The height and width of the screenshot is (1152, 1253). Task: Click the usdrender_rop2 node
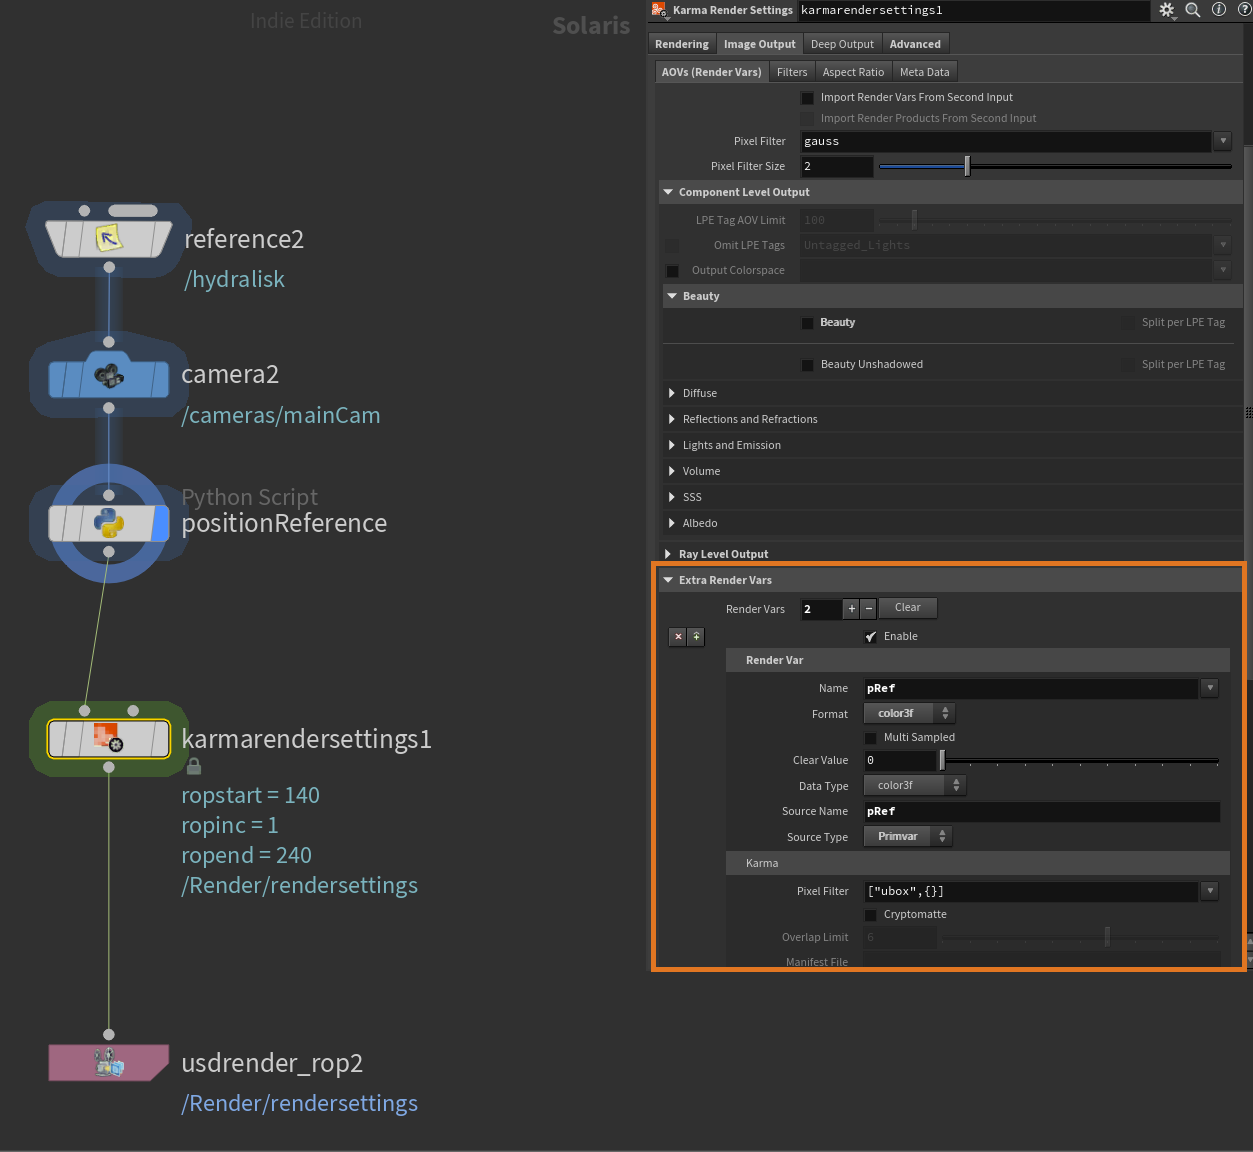[x=107, y=1062]
